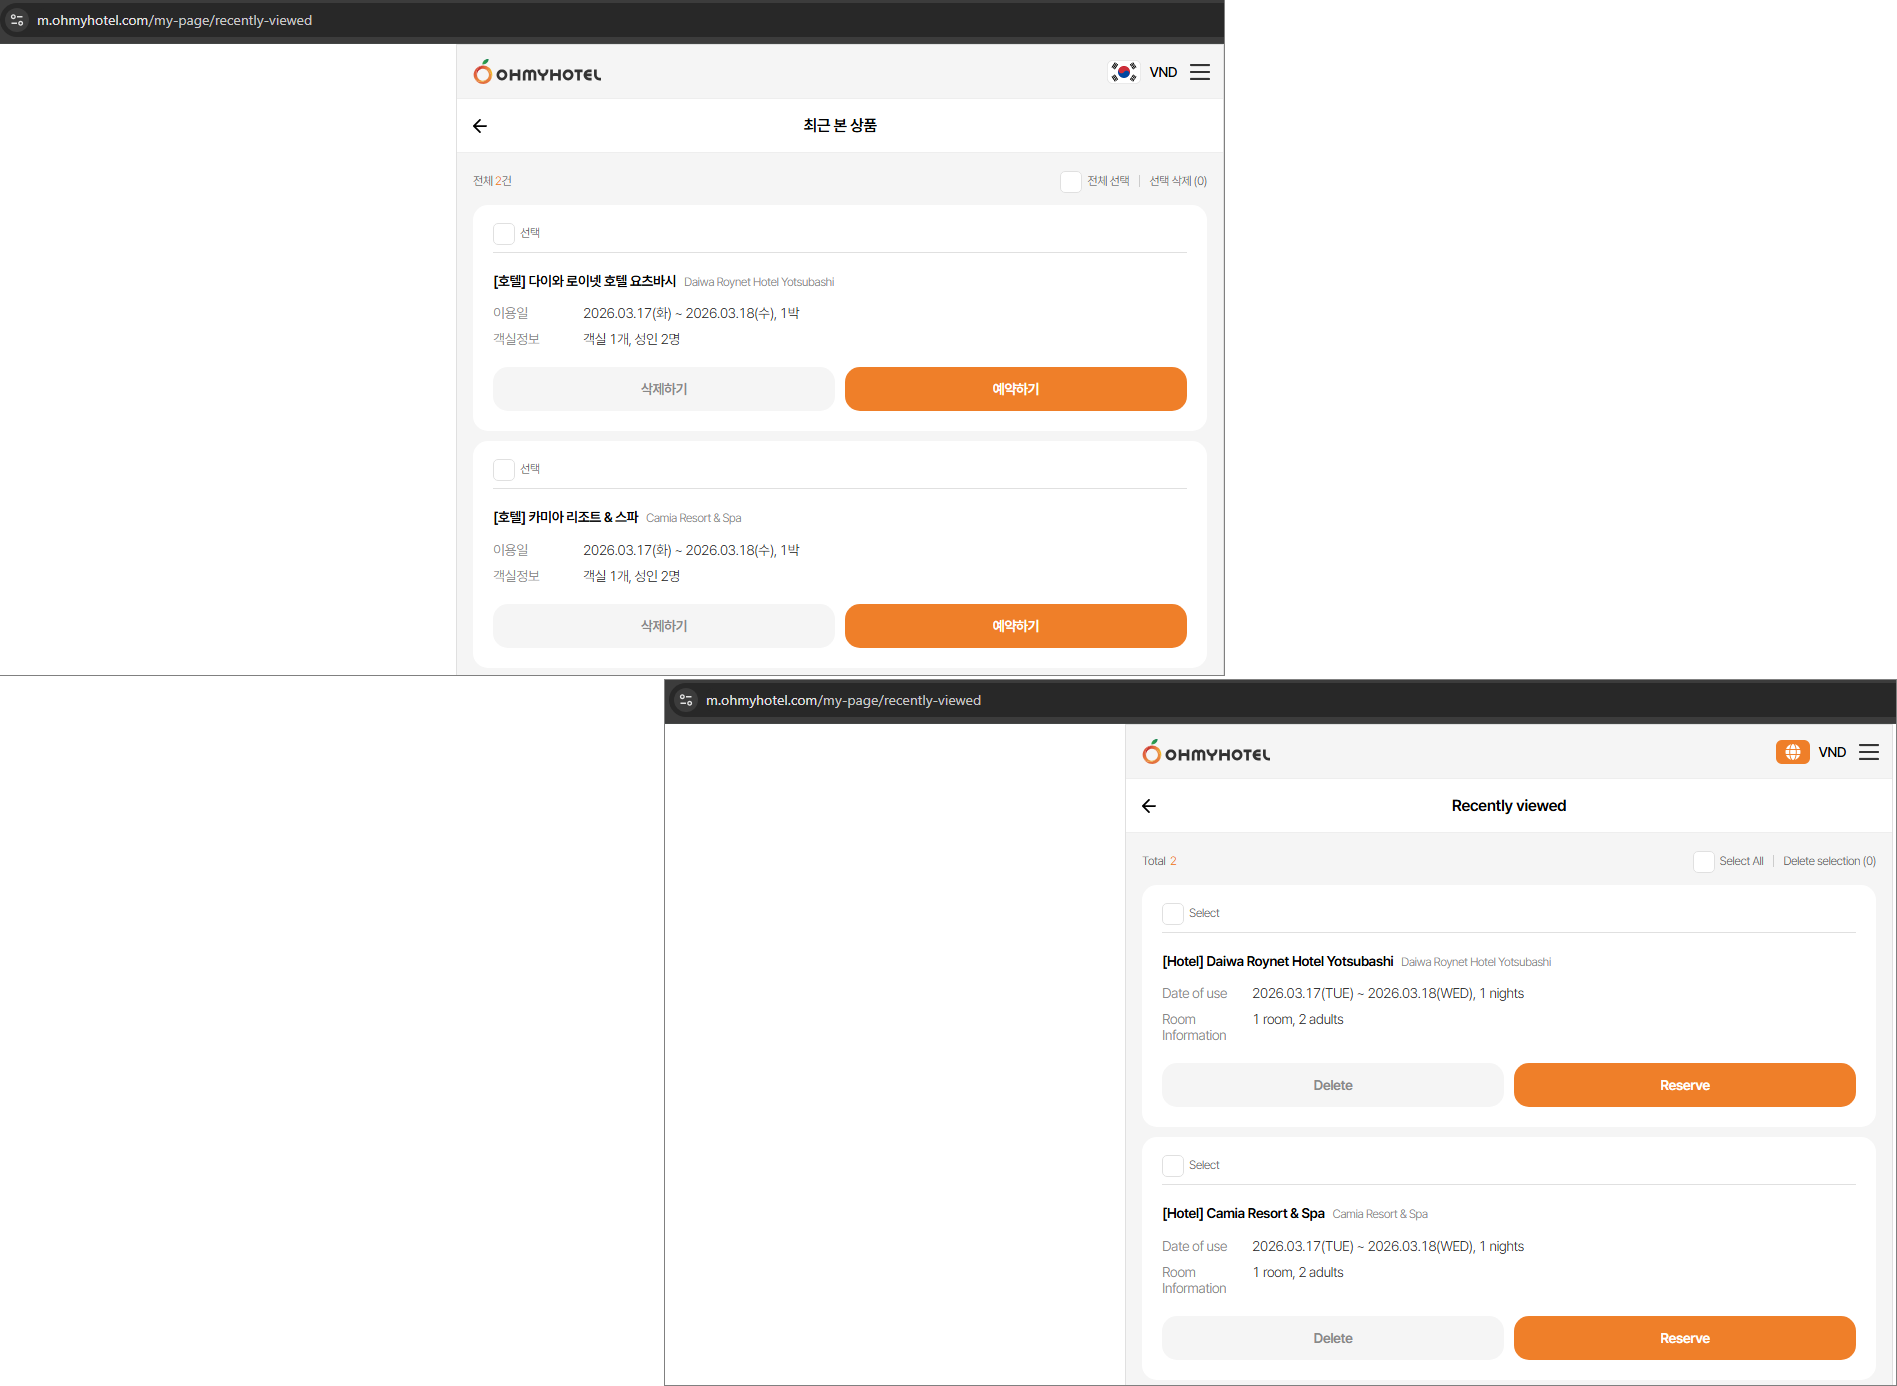Image resolution: width=1897 pixels, height=1386 pixels.
Task: Click the orange globe language icon
Action: (x=1793, y=752)
